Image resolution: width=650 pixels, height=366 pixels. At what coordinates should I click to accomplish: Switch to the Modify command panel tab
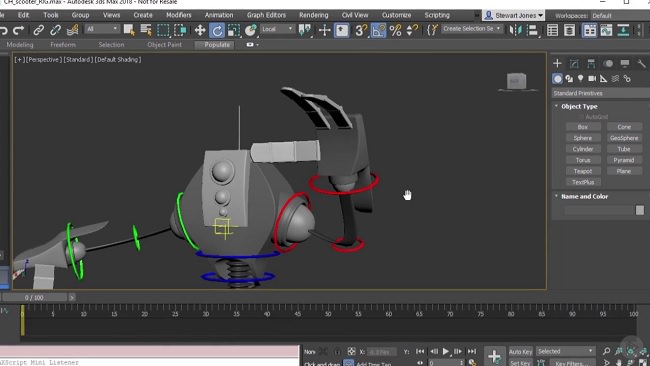click(574, 63)
